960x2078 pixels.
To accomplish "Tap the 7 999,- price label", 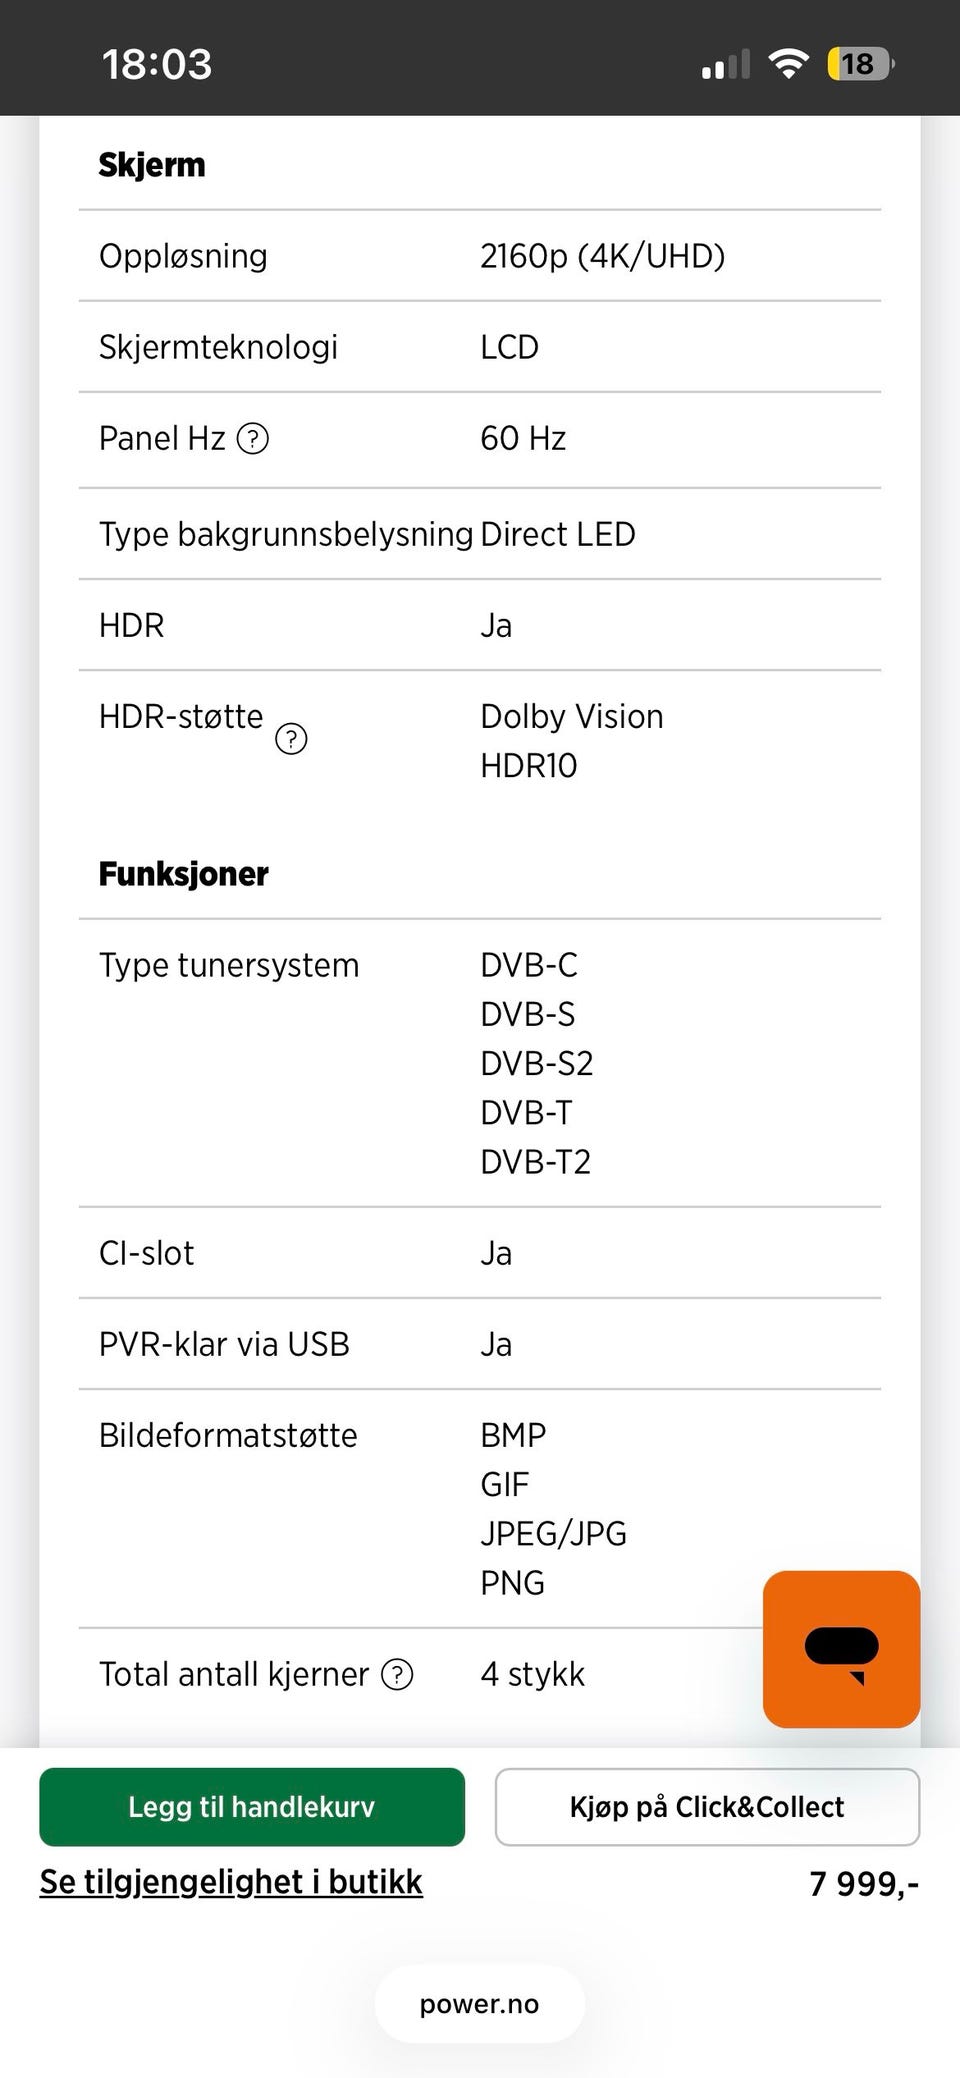I will point(863,1884).
